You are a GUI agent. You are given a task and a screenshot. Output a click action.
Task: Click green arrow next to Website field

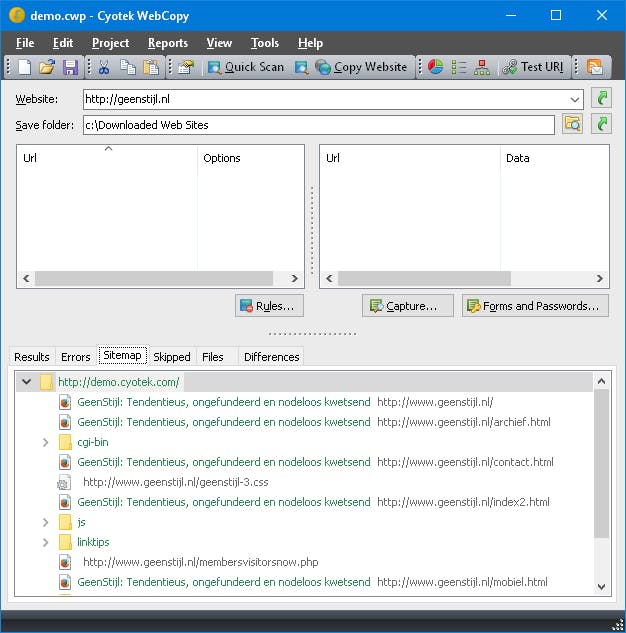pos(601,98)
